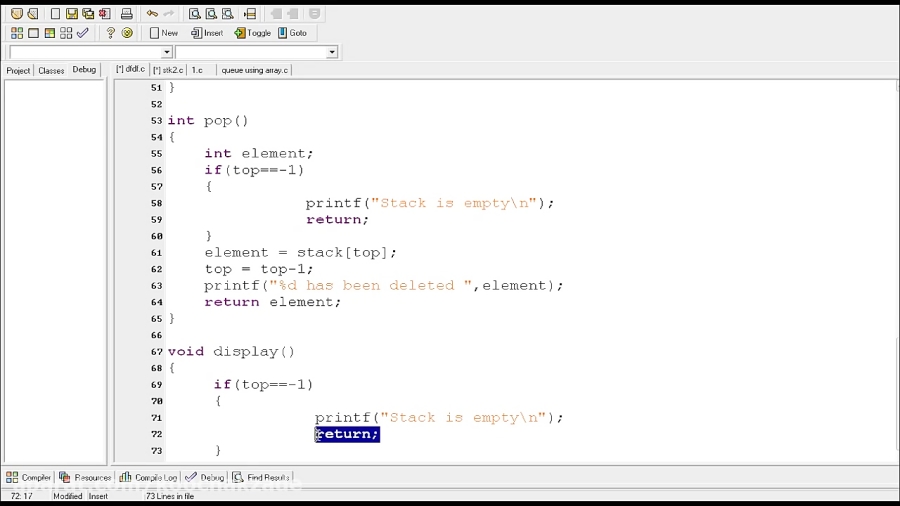Open the Resources bottom panel tab
This screenshot has width=900, height=506.
pos(85,477)
